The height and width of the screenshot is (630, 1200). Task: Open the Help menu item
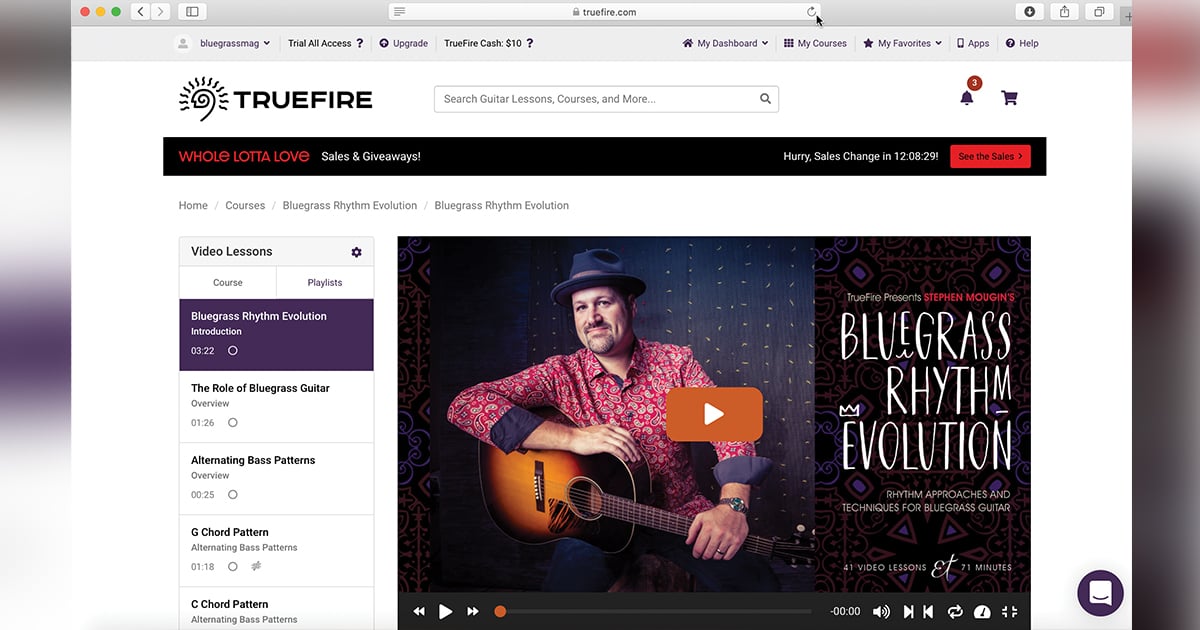coord(1022,43)
